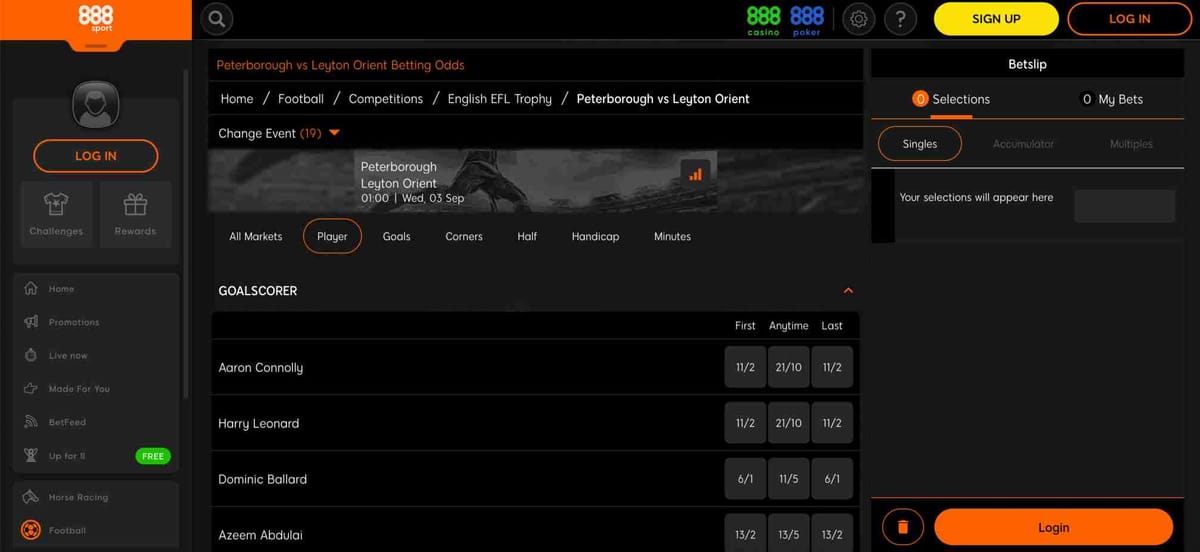The width and height of the screenshot is (1200, 552).
Task: Click the sidebar LOG IN button
Action: pyautogui.click(x=96, y=156)
